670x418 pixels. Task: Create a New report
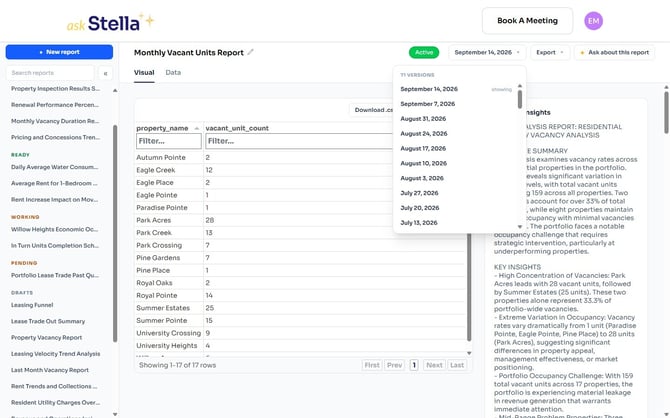tap(59, 52)
